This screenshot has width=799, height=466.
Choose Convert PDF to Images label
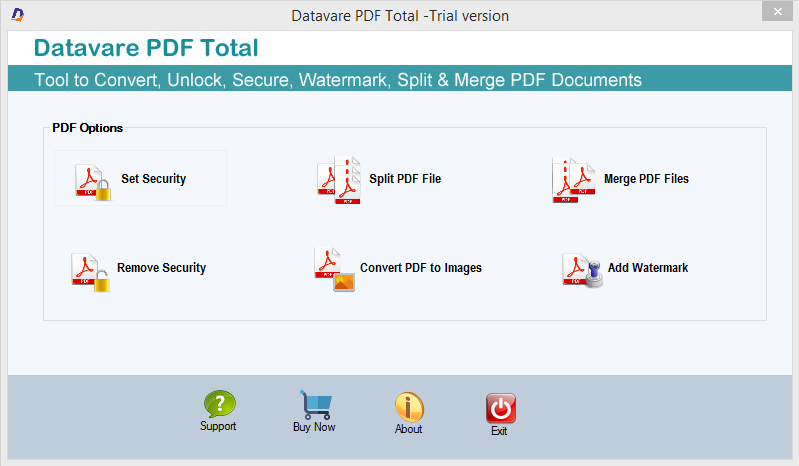421,268
